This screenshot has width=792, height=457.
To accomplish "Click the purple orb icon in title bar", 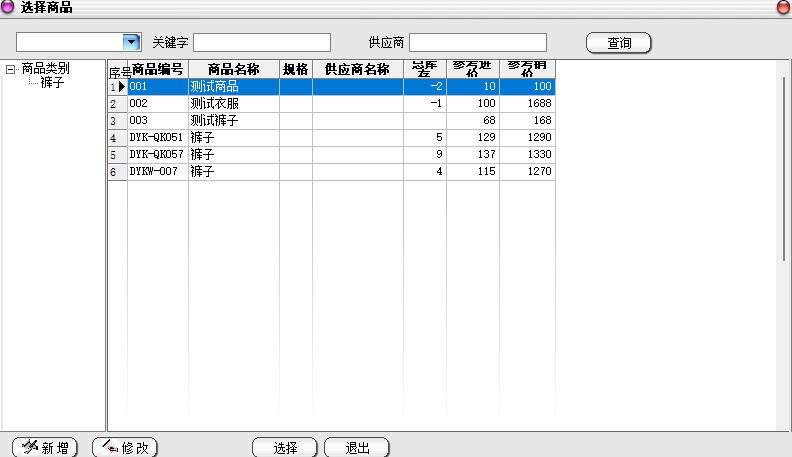I will [9, 7].
